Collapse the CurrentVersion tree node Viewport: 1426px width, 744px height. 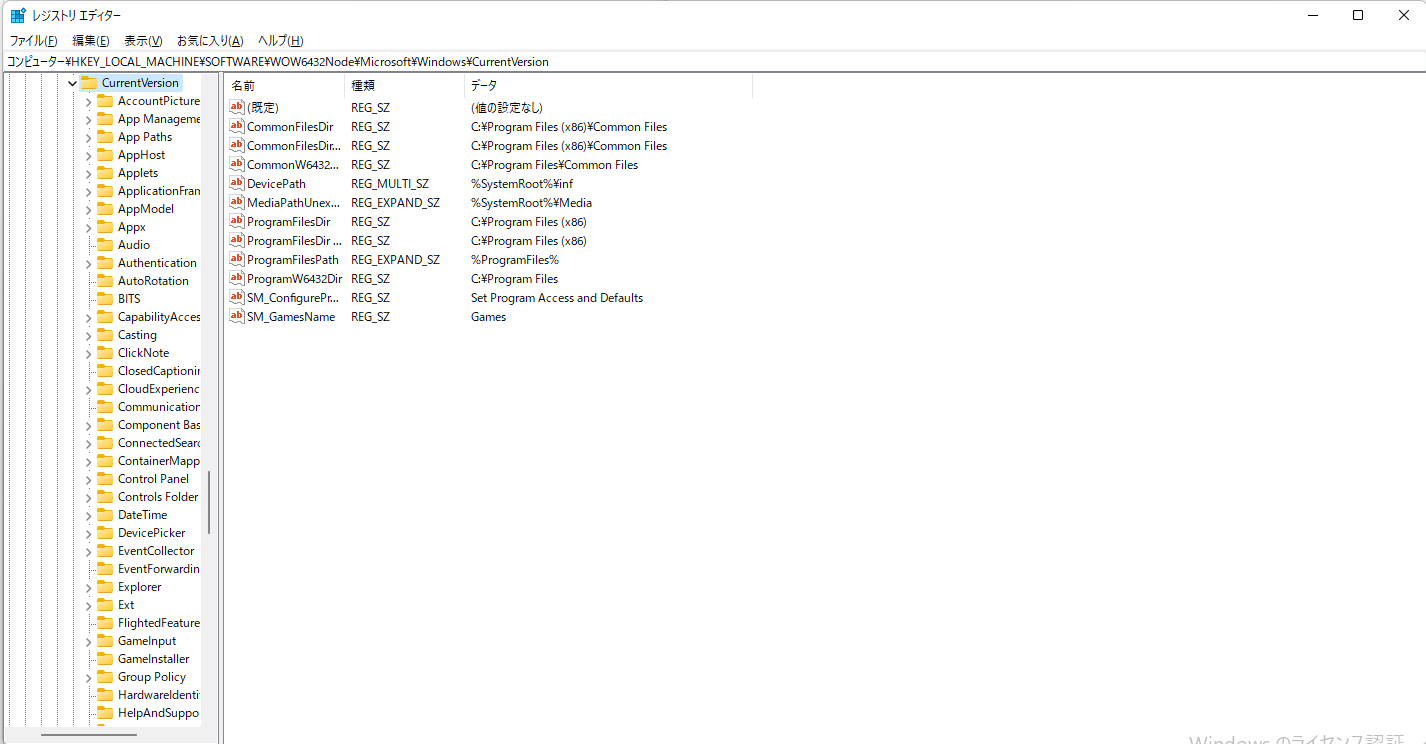tap(72, 83)
